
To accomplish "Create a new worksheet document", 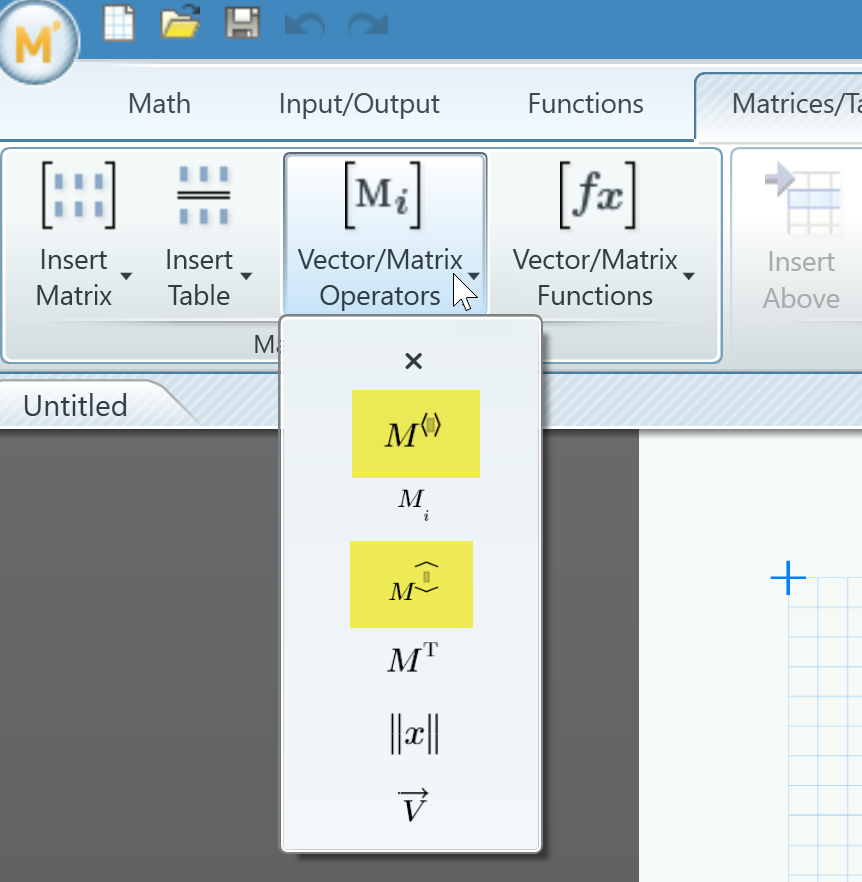I will [118, 25].
